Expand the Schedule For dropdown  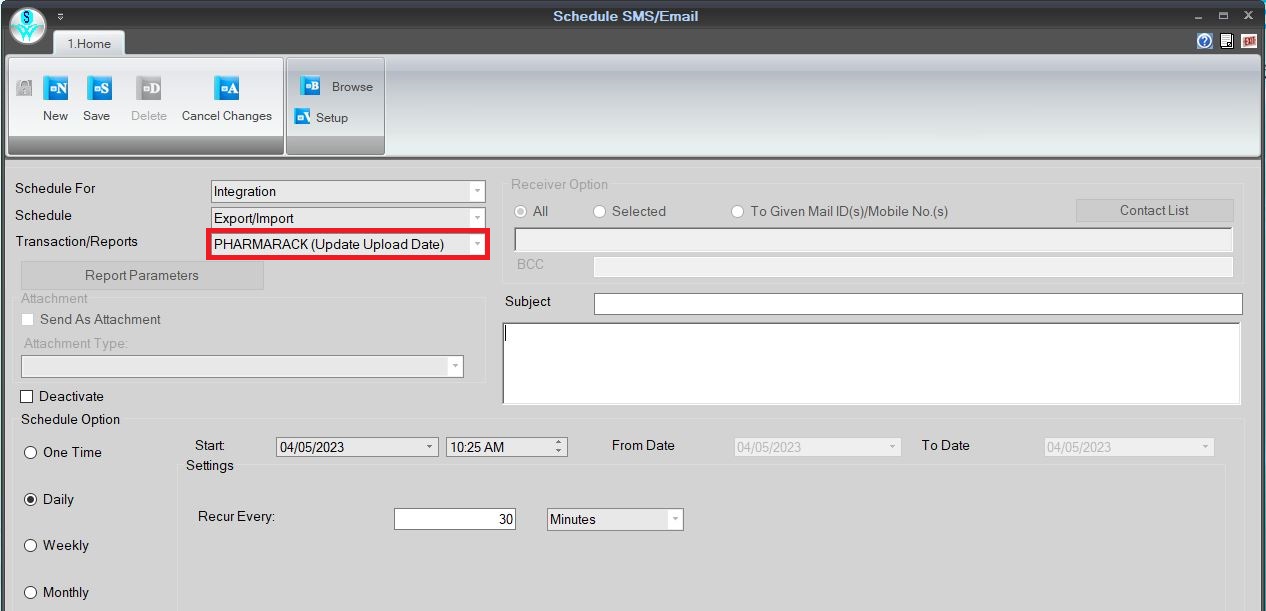(x=477, y=191)
